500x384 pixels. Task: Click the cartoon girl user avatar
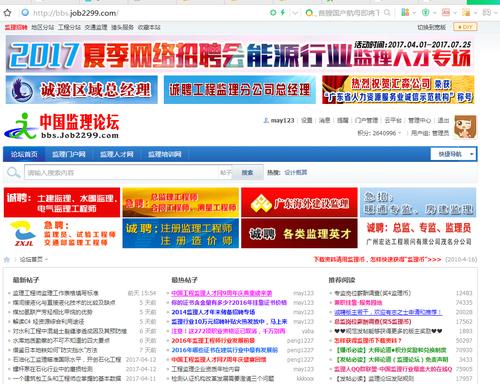[x=465, y=127]
